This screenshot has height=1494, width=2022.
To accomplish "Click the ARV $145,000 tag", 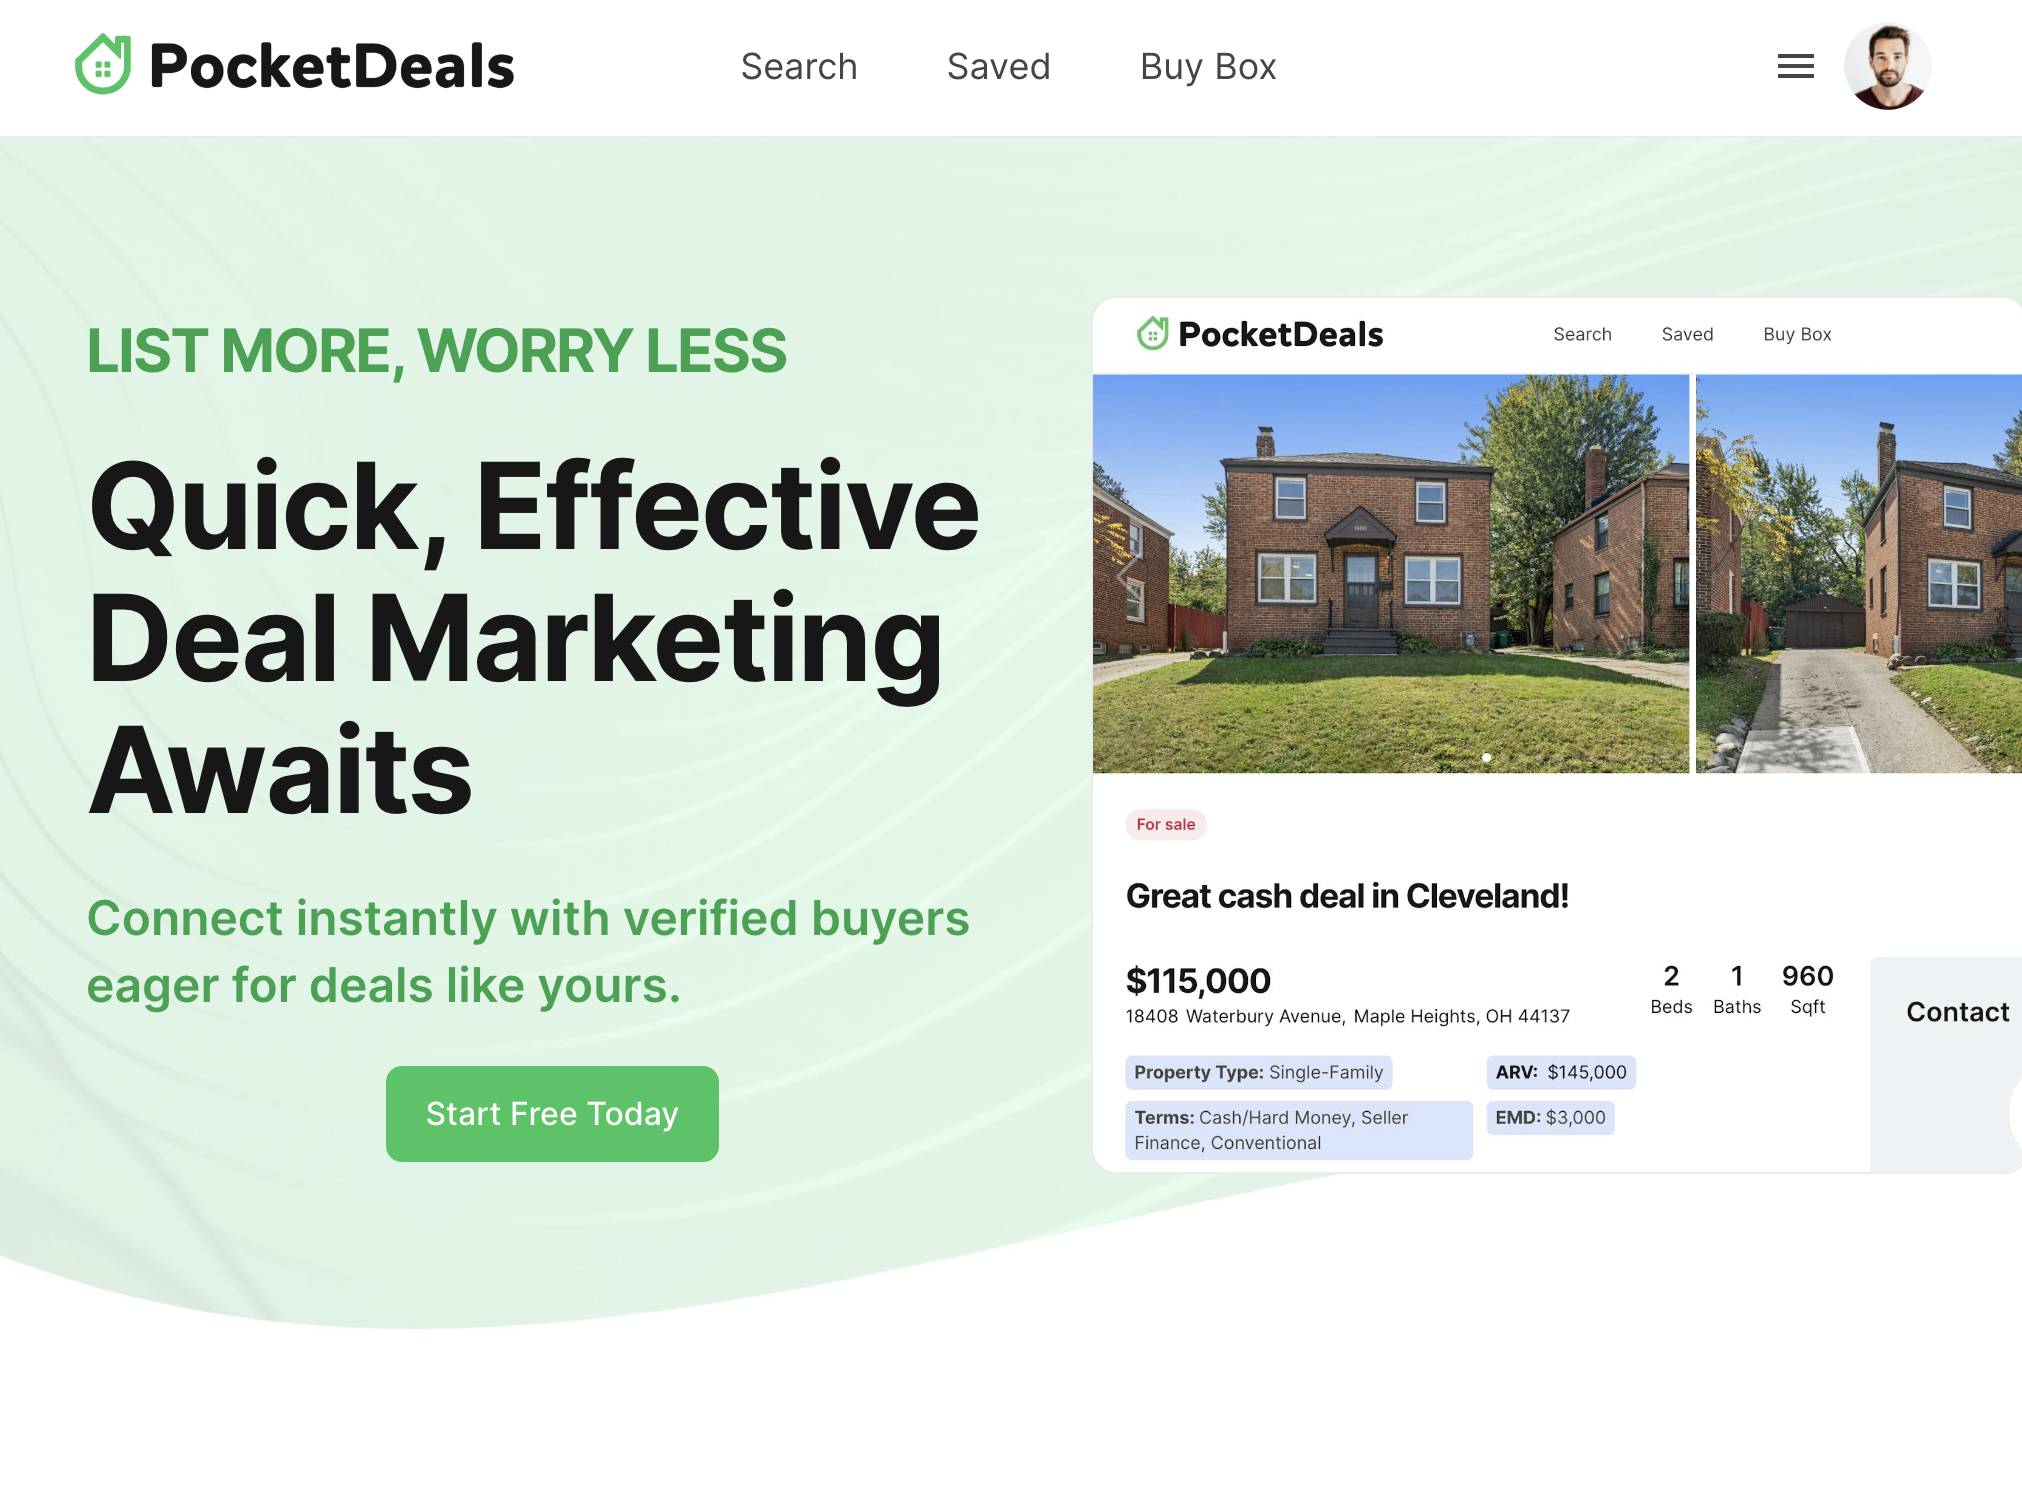I will tap(1561, 1072).
